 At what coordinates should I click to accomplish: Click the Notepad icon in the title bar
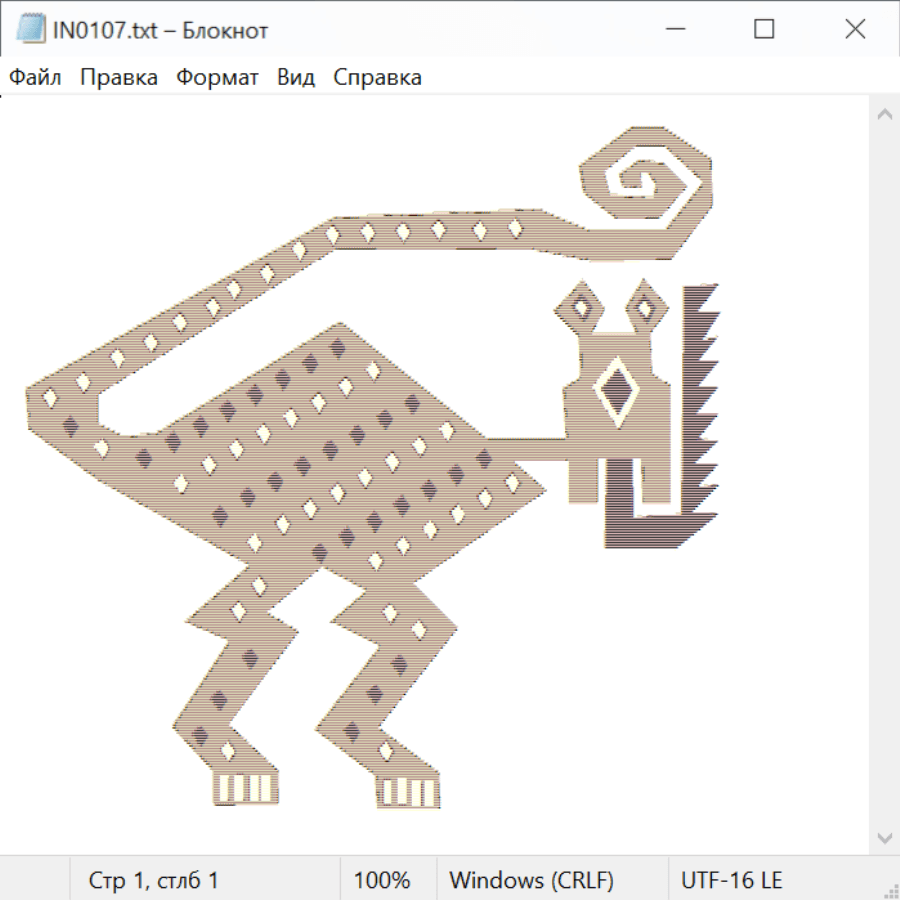tap(30, 30)
